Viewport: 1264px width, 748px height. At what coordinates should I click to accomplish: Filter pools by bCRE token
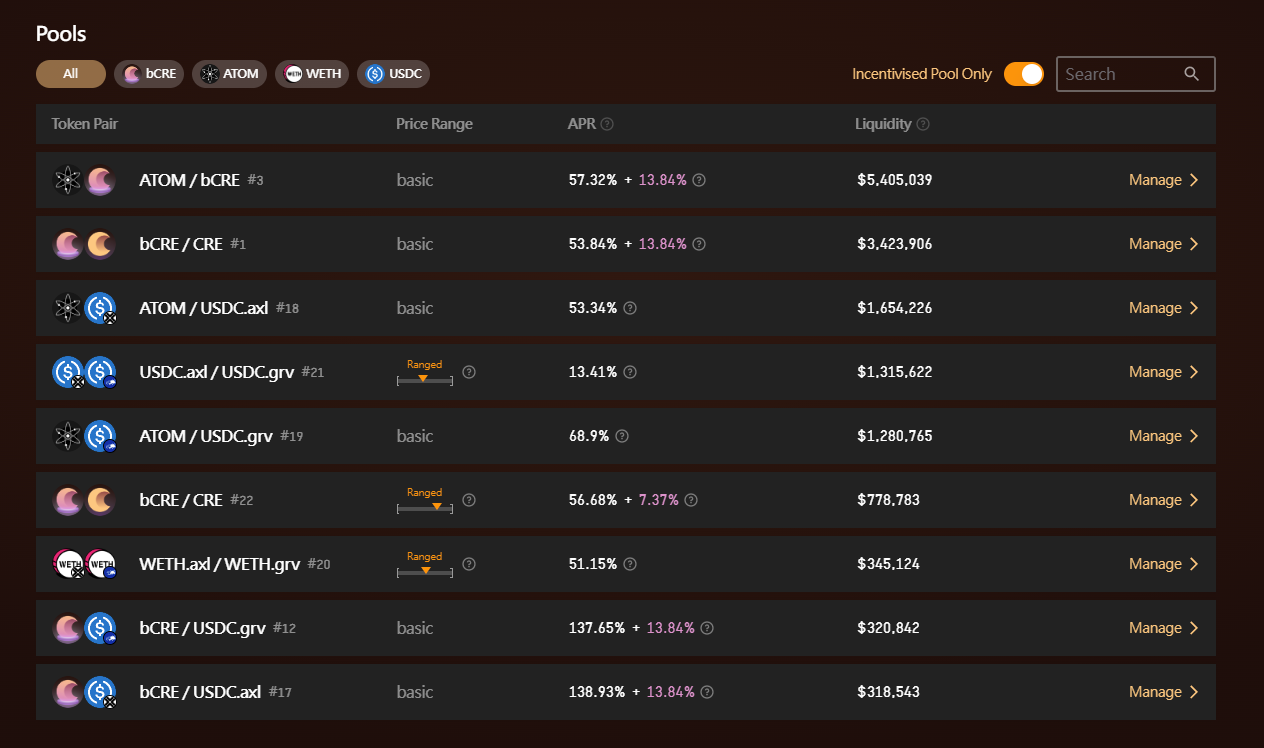(x=149, y=74)
